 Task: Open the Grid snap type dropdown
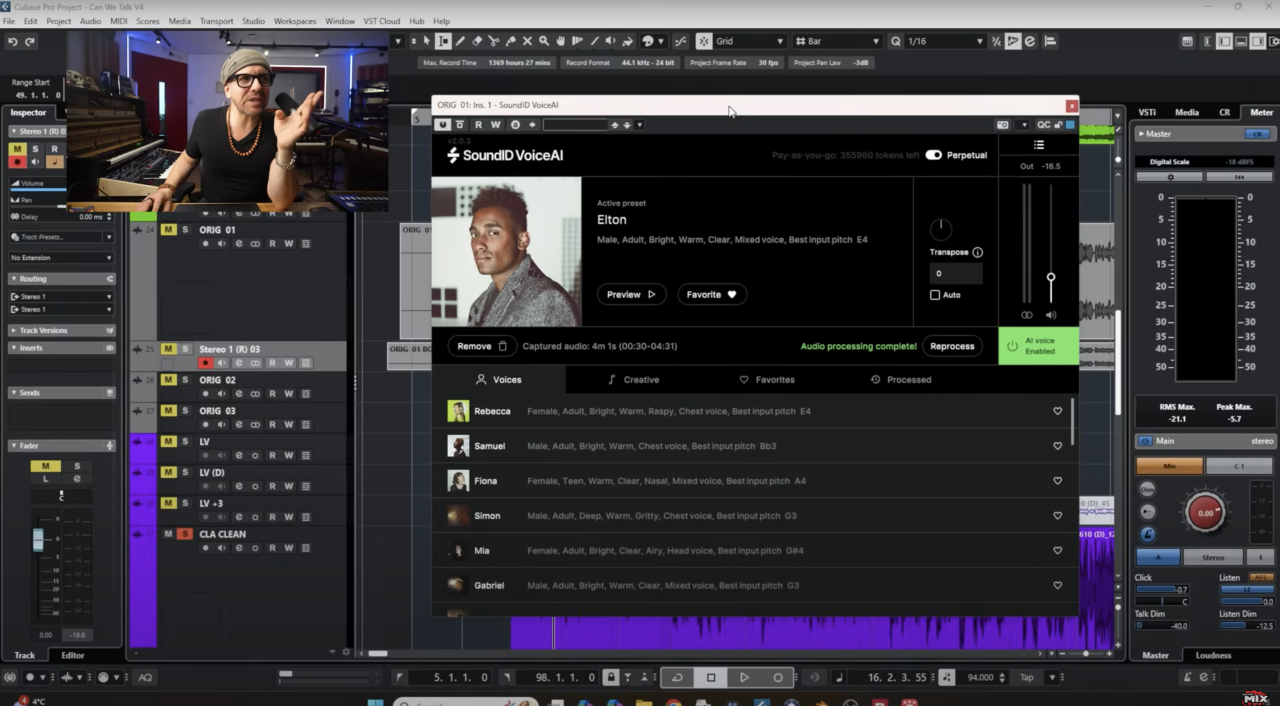(747, 41)
